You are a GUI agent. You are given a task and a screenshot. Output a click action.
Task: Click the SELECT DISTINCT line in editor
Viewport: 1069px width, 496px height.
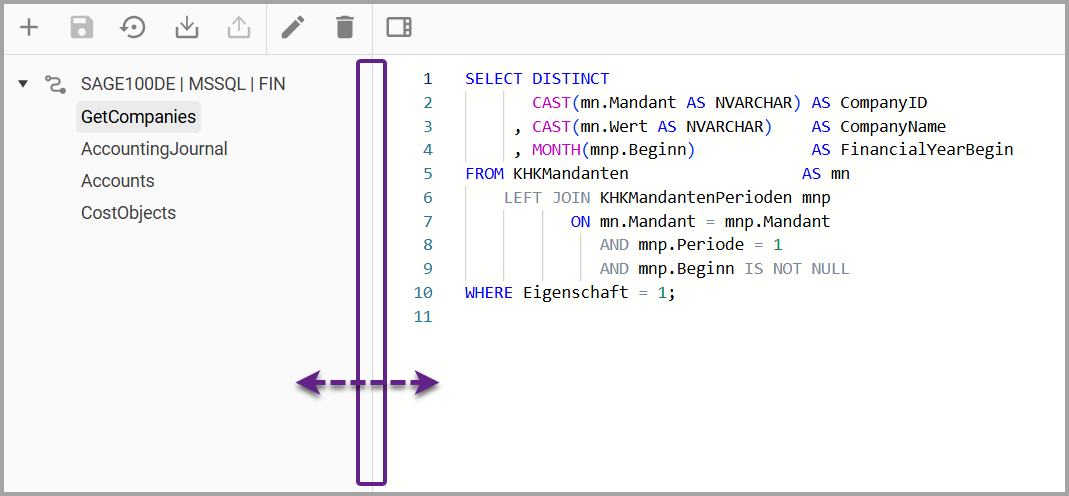537,78
